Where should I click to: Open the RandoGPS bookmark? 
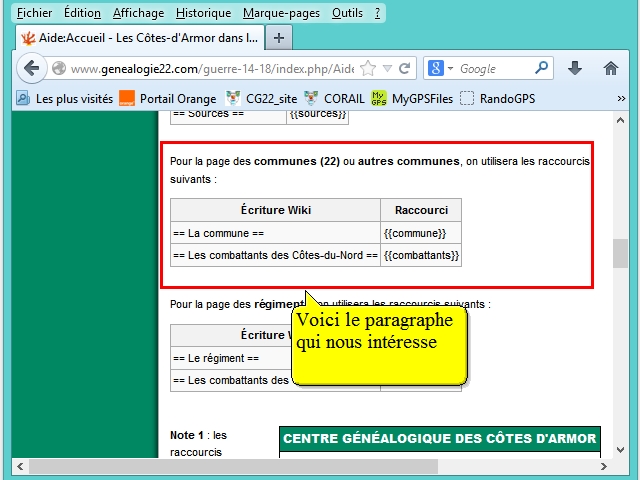tap(497, 98)
